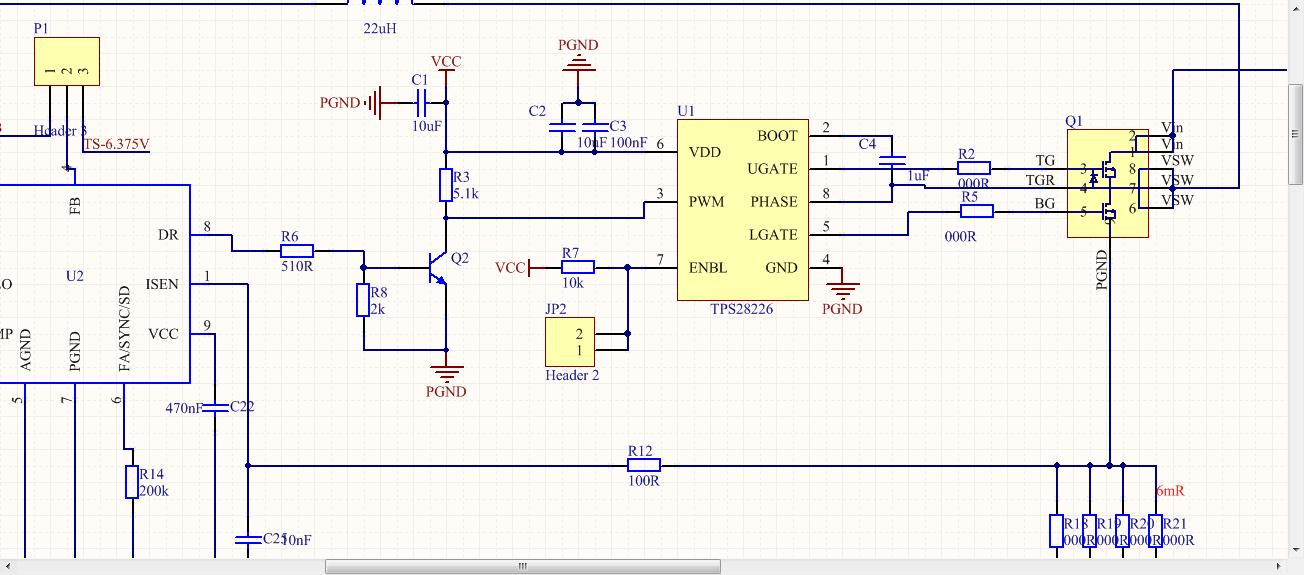Select resistor R8 2k
The image size is (1304, 575).
[x=363, y=300]
